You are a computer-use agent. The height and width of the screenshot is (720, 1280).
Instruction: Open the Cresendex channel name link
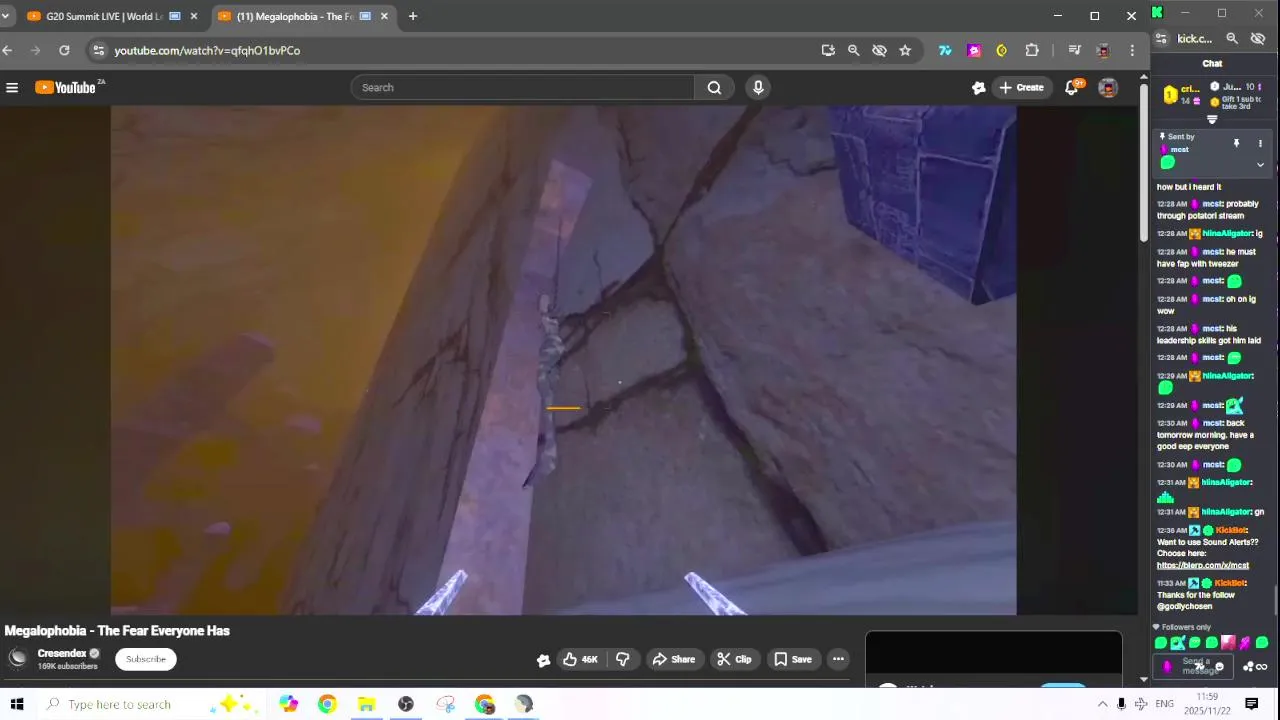[62, 653]
